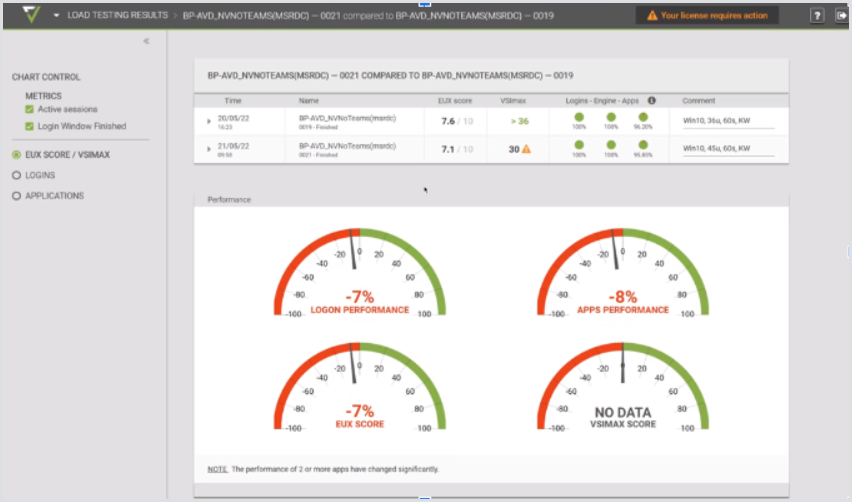Collapse the sidebar with double-chevron icon
Screen dimensions: 852x502
[146, 41]
